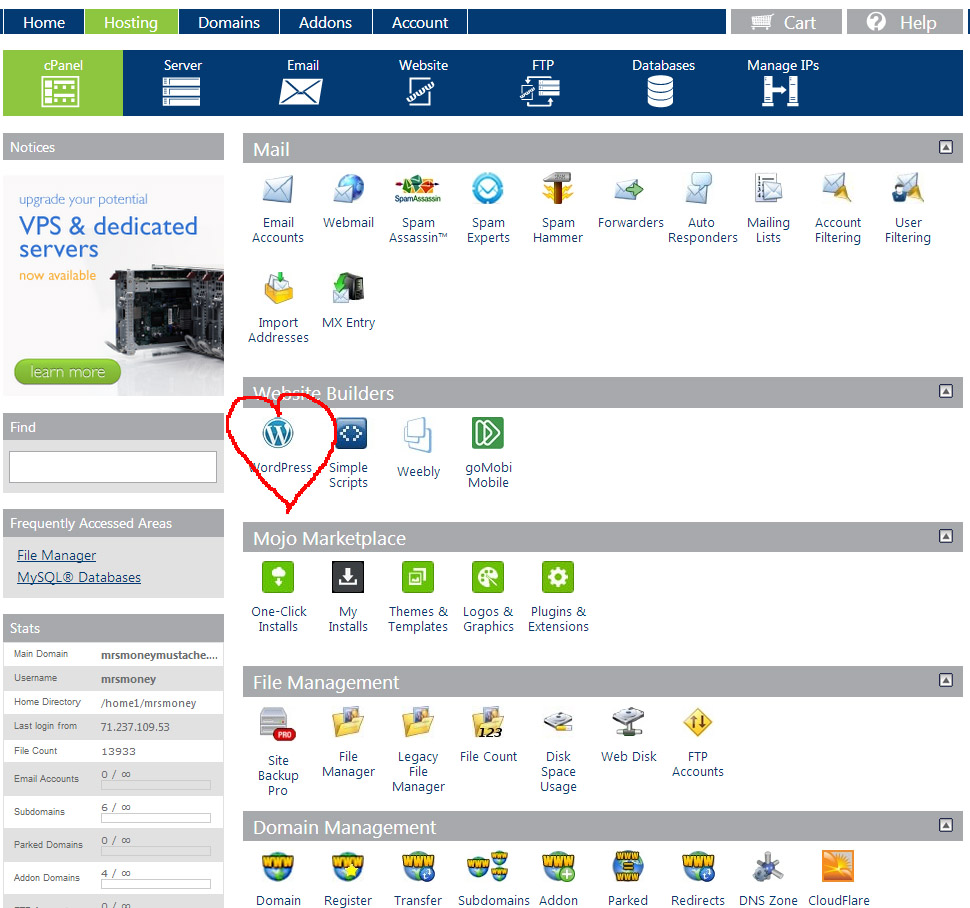Image resolution: width=970 pixels, height=908 pixels.
Task: Launch SpamAssassin from the Mail section
Action: point(418,190)
